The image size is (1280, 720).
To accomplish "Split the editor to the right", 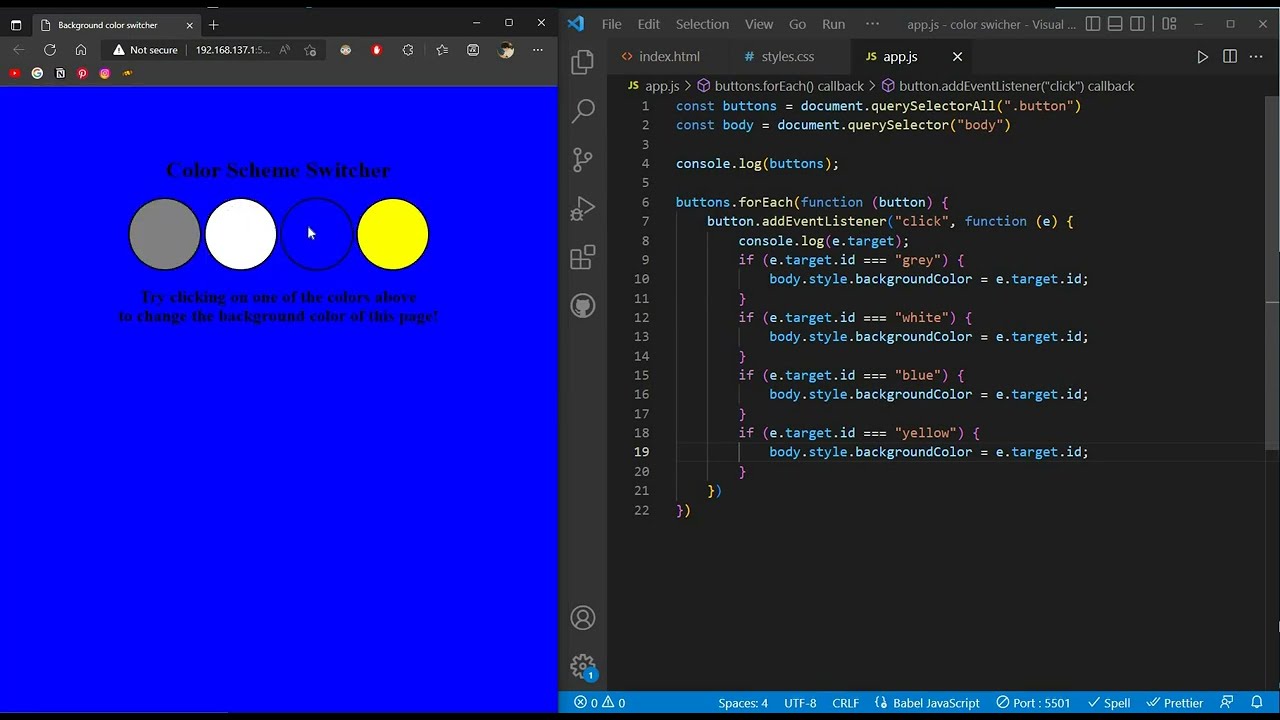I will tap(1230, 57).
